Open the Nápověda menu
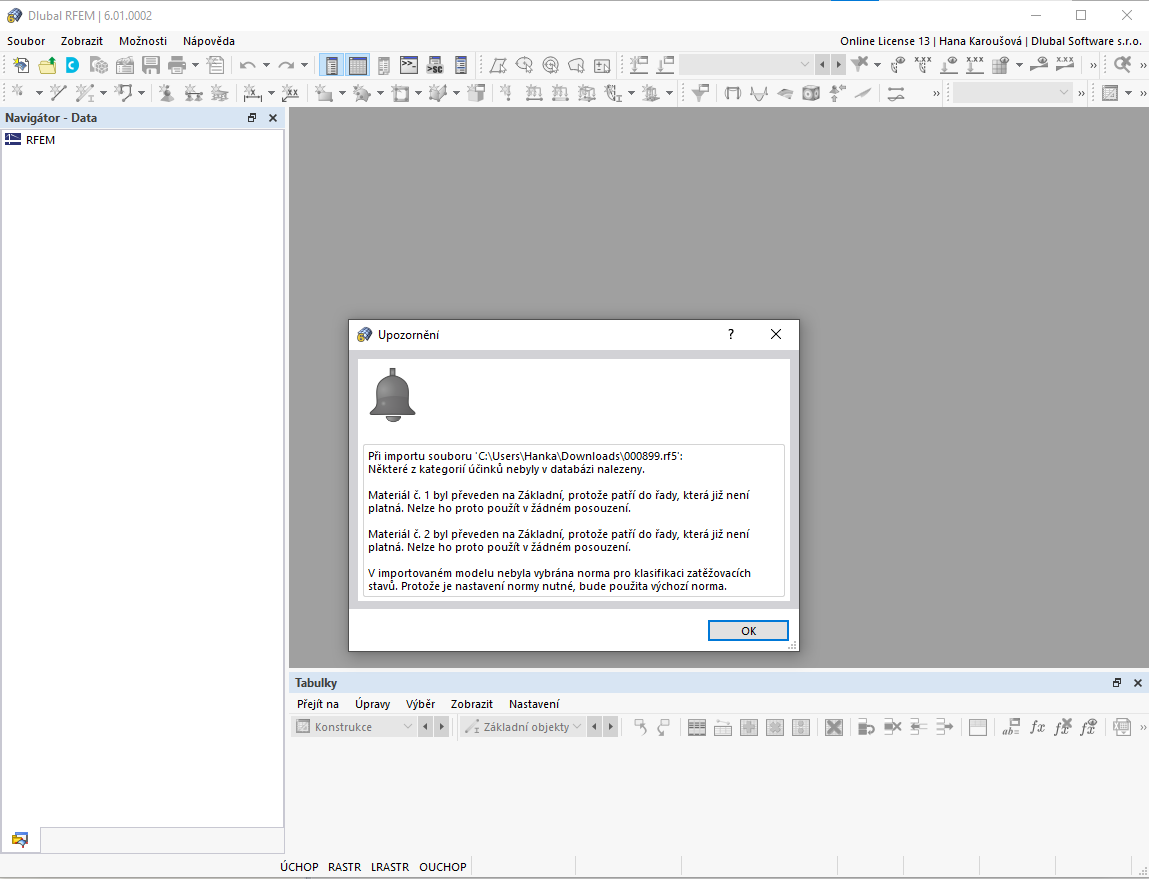1149x879 pixels. tap(209, 41)
